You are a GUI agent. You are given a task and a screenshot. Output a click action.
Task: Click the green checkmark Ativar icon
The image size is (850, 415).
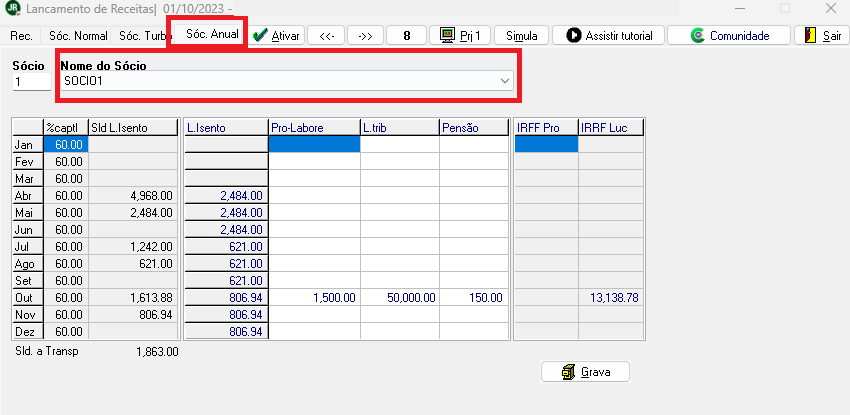[x=260, y=35]
